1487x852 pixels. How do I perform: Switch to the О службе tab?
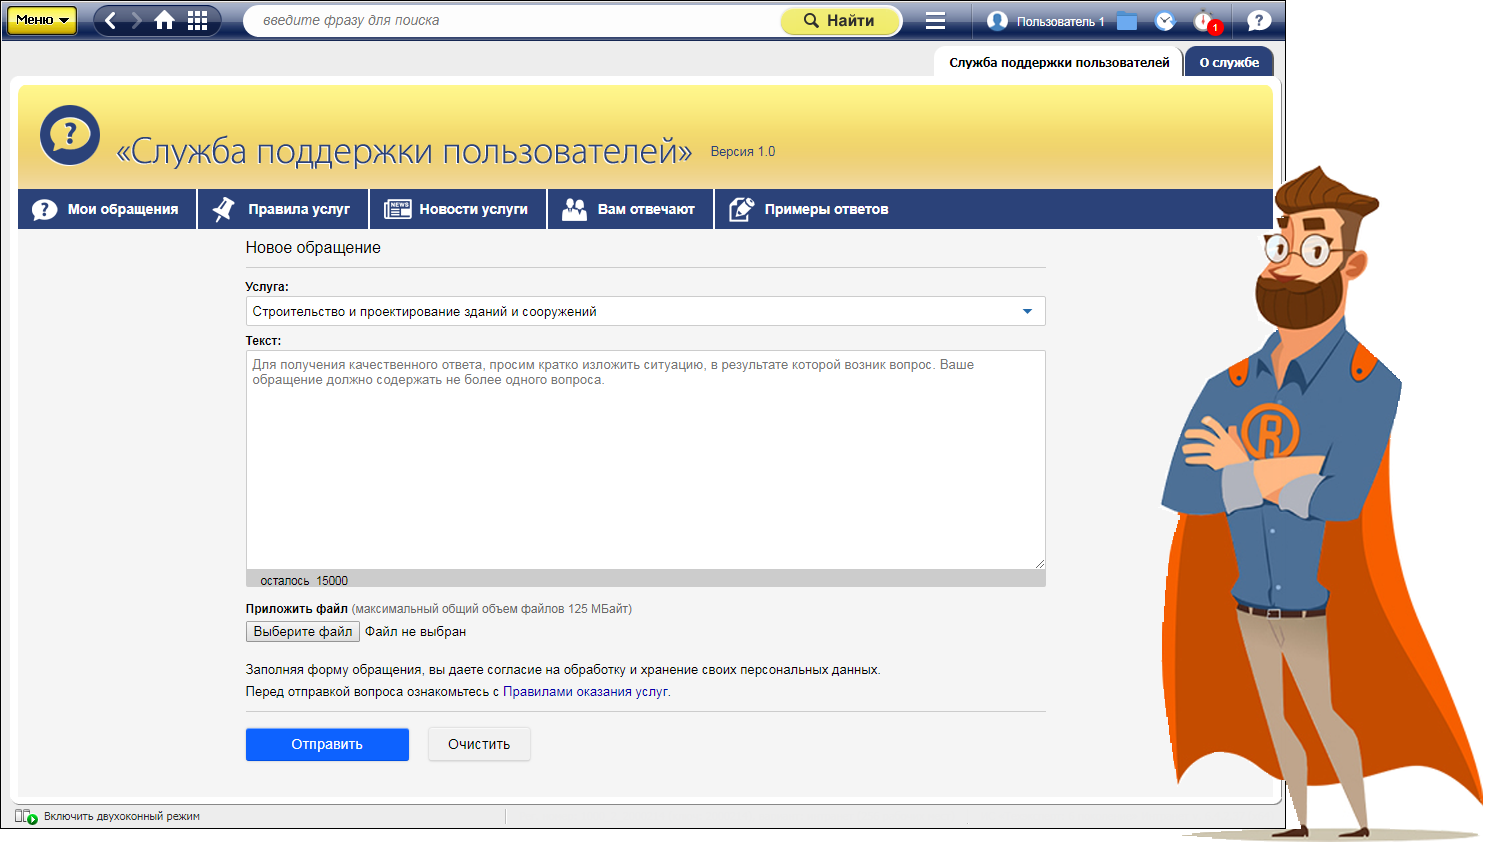[x=1228, y=62]
